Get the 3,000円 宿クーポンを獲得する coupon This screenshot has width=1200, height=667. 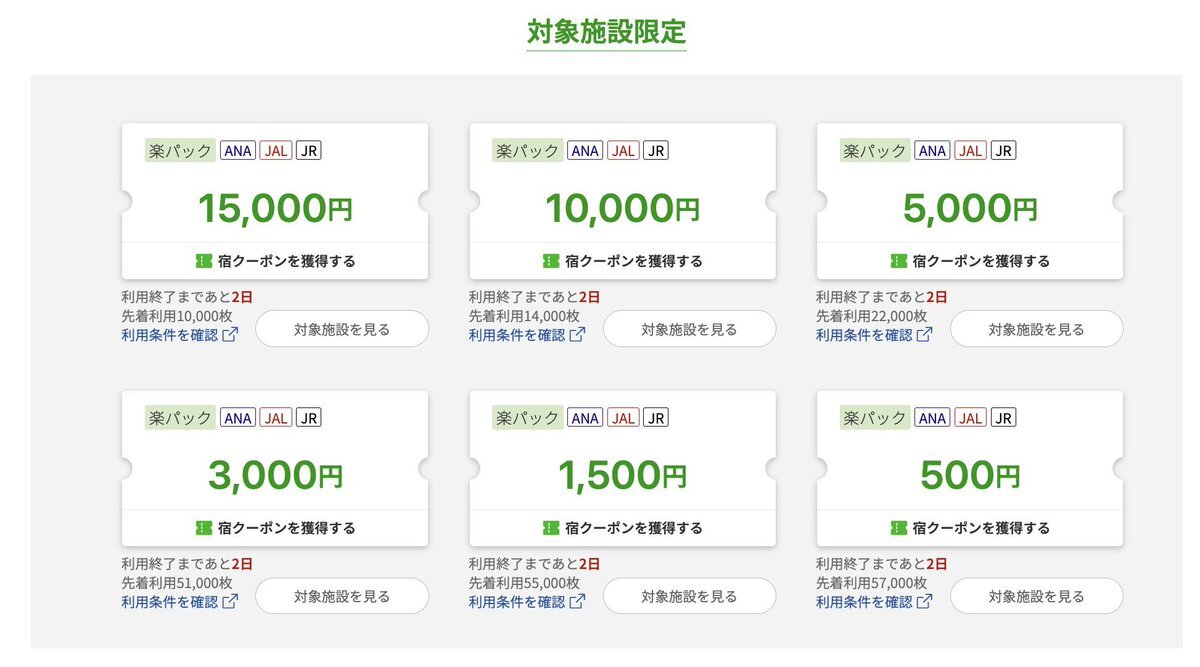[x=275, y=528]
